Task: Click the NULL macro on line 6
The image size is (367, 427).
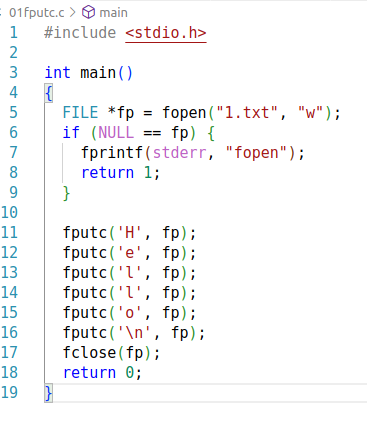Action: (x=116, y=133)
